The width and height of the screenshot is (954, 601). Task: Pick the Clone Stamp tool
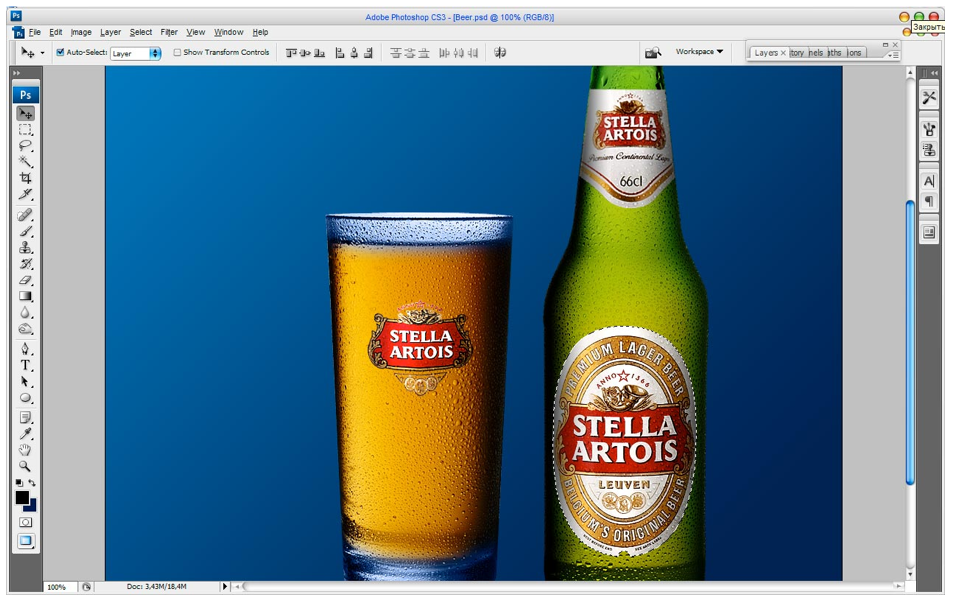tap(26, 247)
